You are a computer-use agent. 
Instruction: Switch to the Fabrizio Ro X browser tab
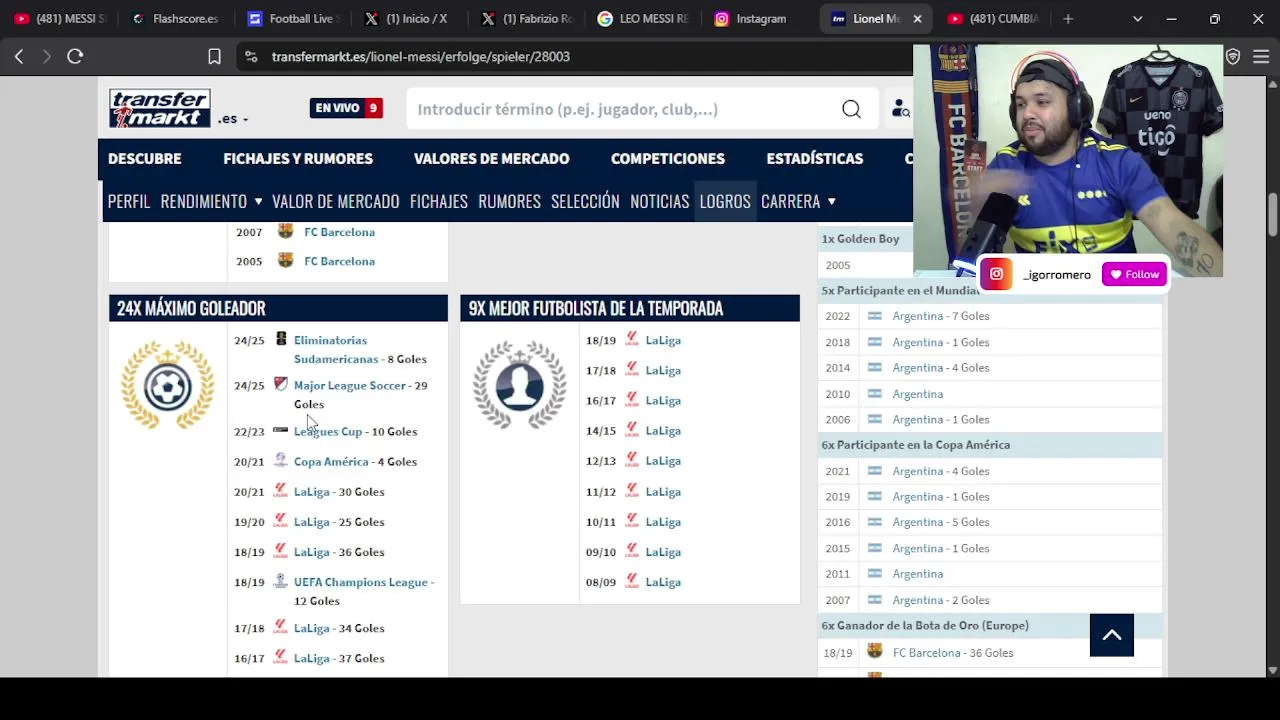coord(526,18)
